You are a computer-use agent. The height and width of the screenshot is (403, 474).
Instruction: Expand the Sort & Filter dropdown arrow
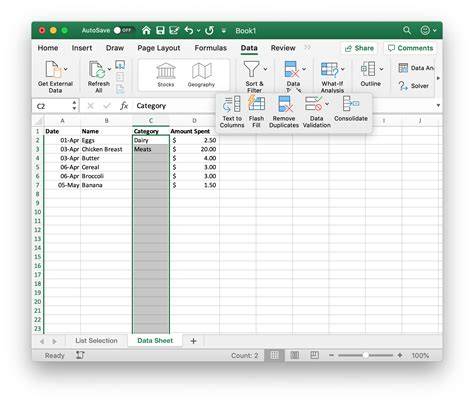tap(265, 69)
